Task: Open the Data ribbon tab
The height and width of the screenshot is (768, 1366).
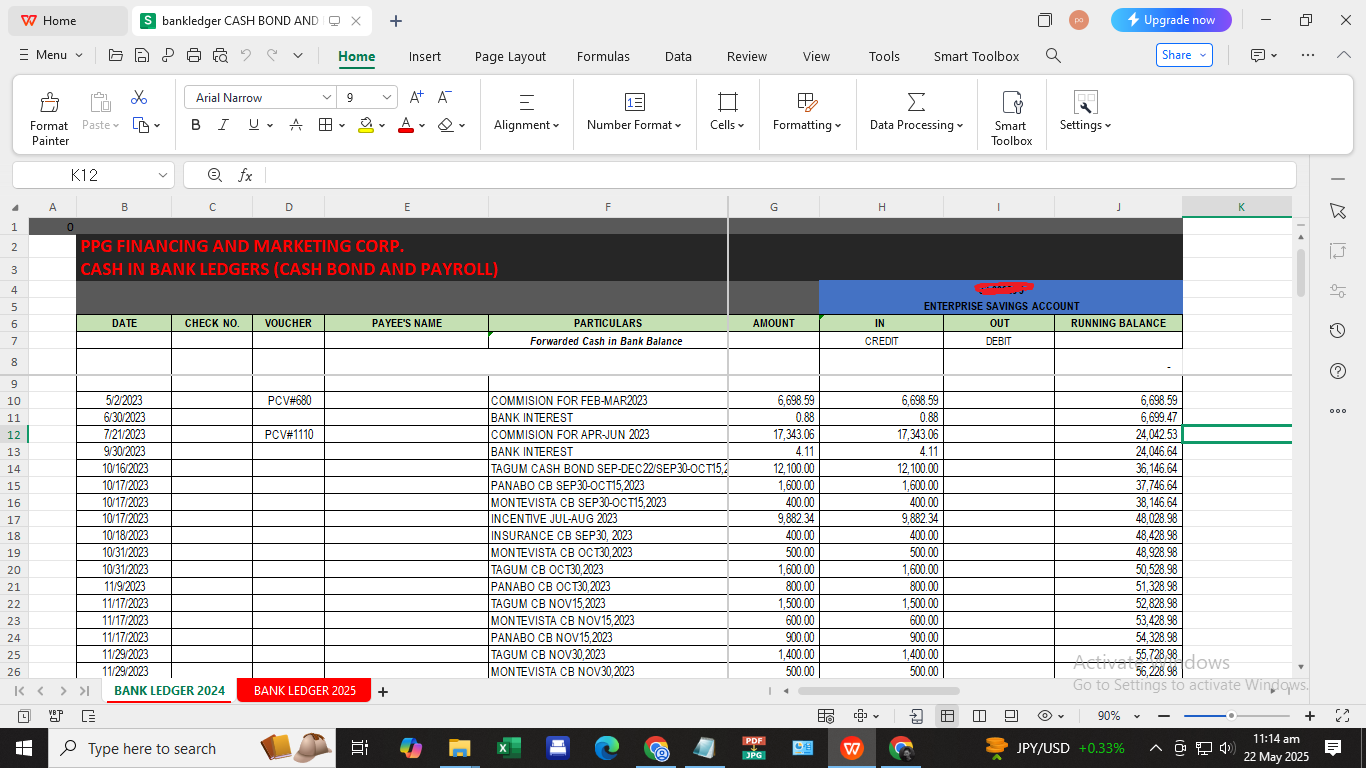Action: click(678, 56)
